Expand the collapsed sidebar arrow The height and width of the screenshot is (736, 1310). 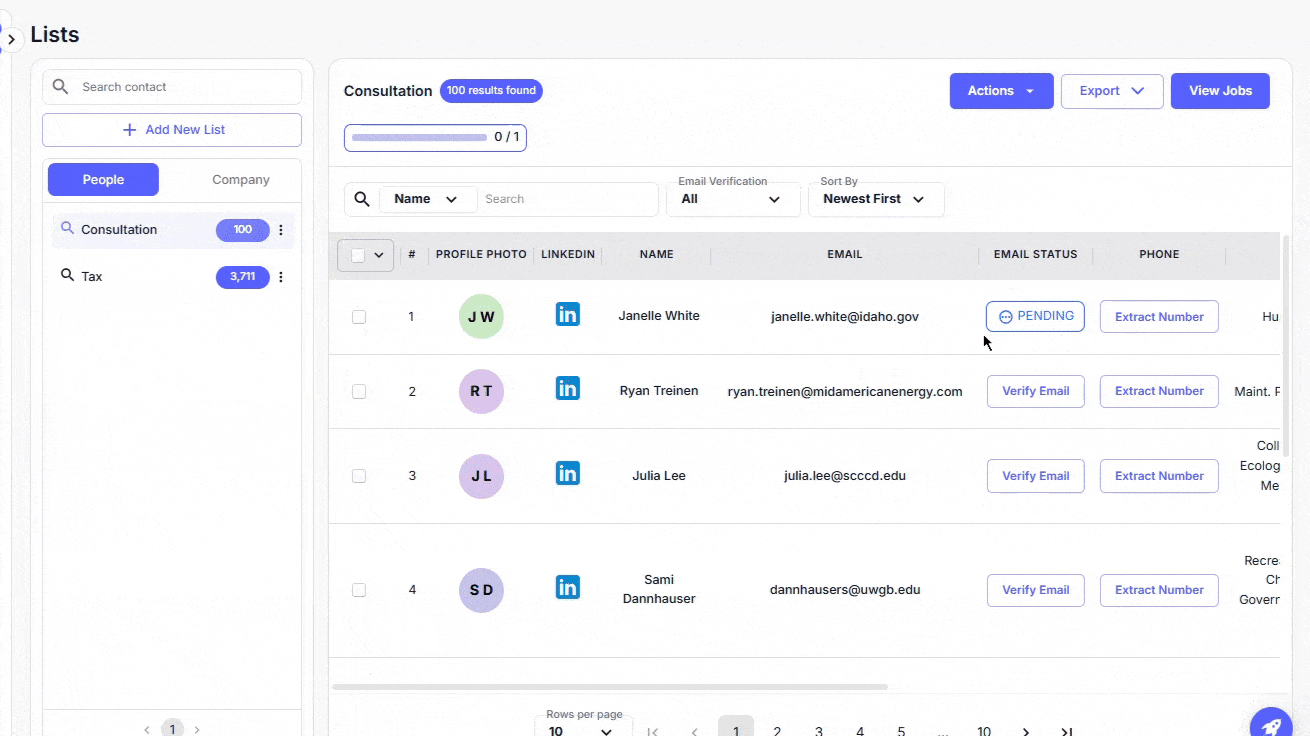coord(11,40)
